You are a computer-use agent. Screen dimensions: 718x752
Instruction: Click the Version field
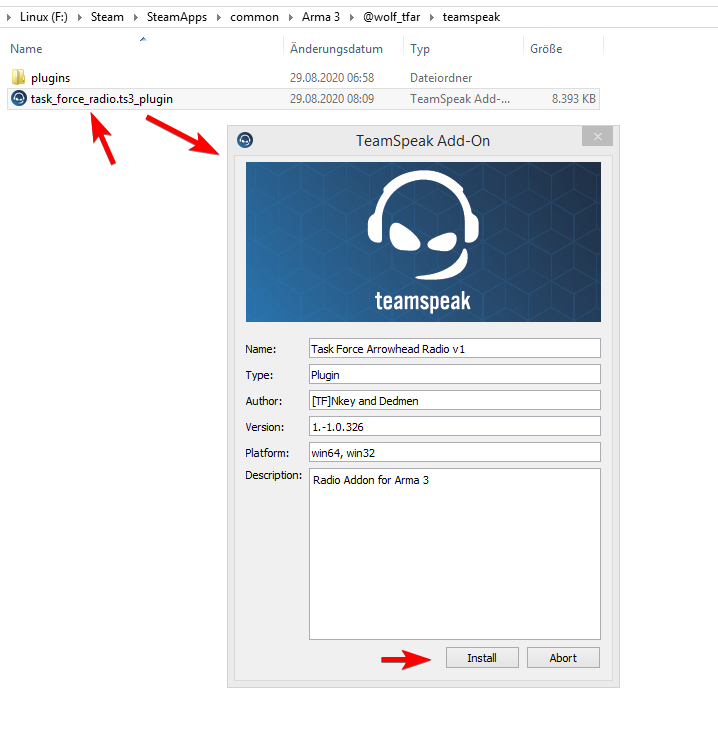(x=454, y=426)
